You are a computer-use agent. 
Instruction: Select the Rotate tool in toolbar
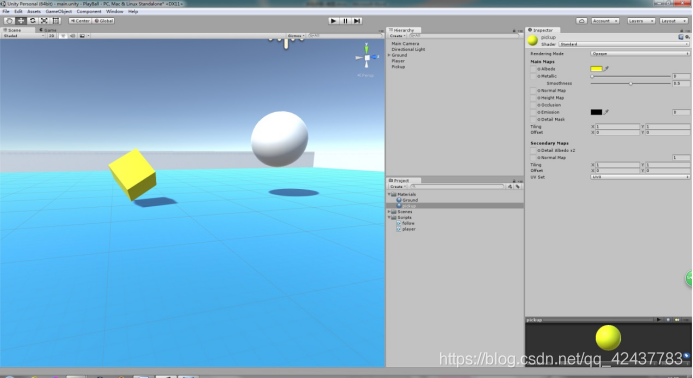32,21
